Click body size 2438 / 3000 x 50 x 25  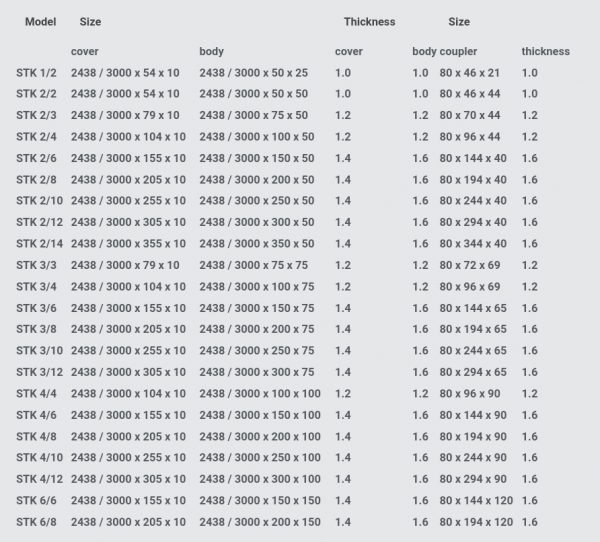(x=253, y=73)
